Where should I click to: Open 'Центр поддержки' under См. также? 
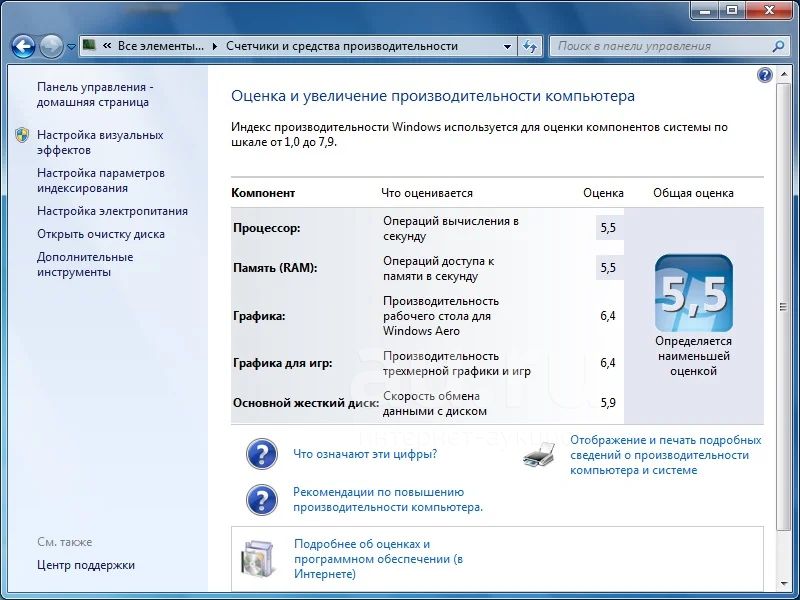86,565
